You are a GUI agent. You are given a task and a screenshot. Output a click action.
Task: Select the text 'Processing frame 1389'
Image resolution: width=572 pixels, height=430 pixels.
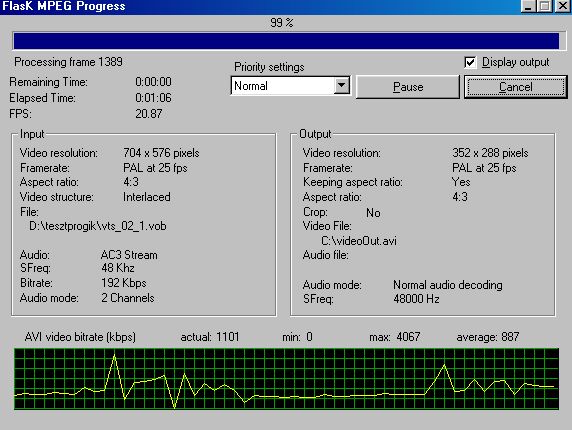click(x=68, y=62)
